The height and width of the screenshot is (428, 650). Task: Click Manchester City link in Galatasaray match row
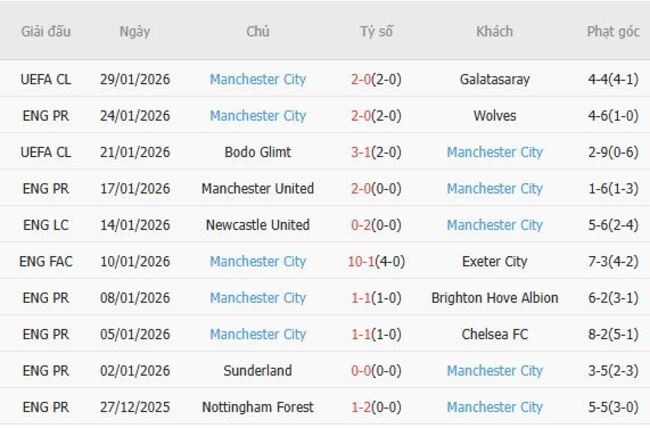[258, 79]
